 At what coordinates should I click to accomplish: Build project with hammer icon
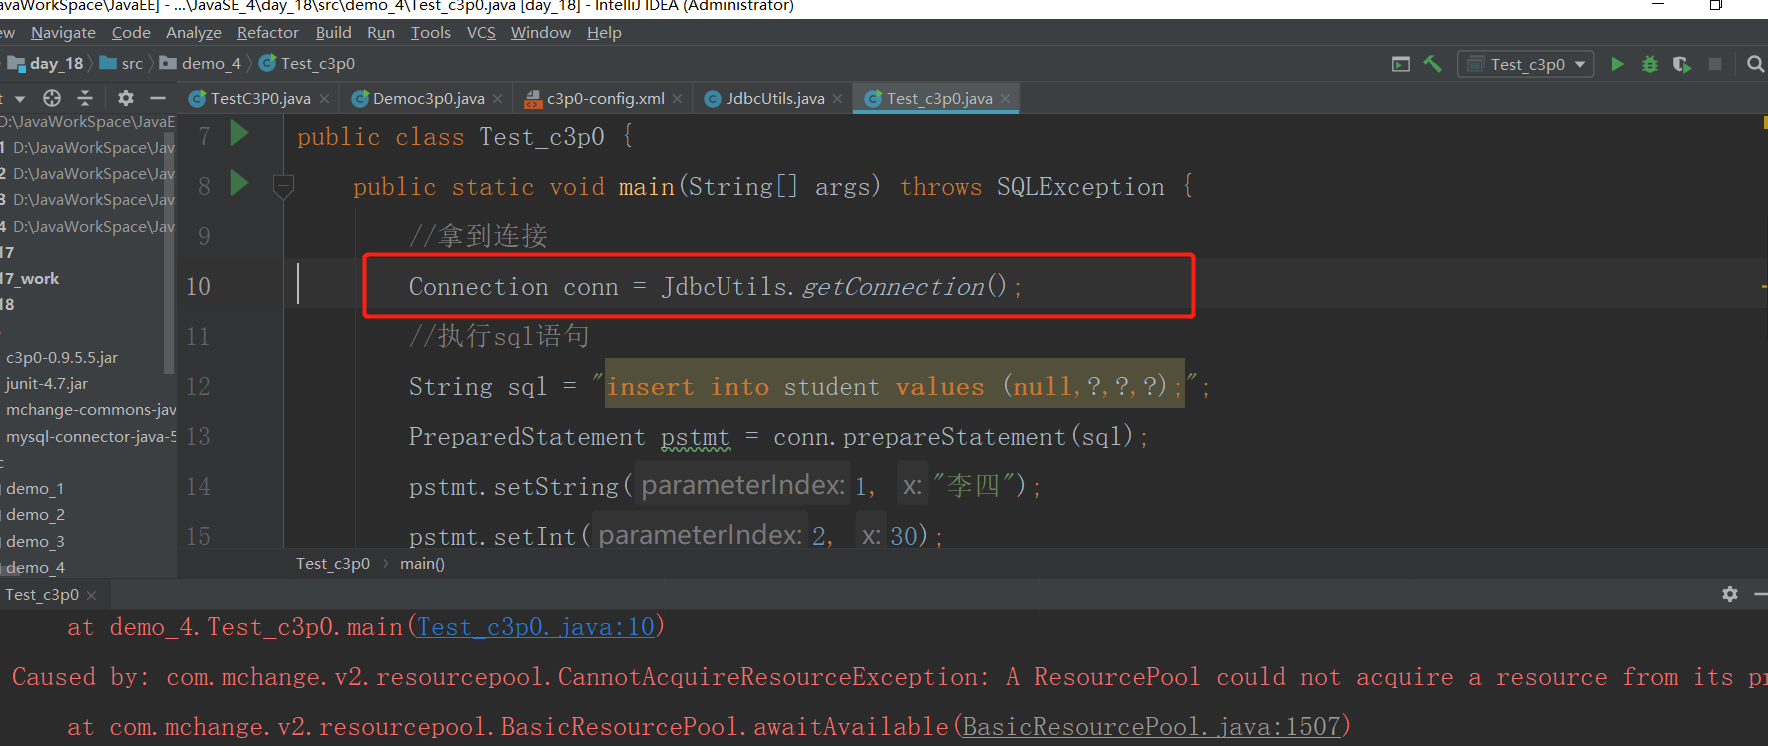click(x=1433, y=64)
